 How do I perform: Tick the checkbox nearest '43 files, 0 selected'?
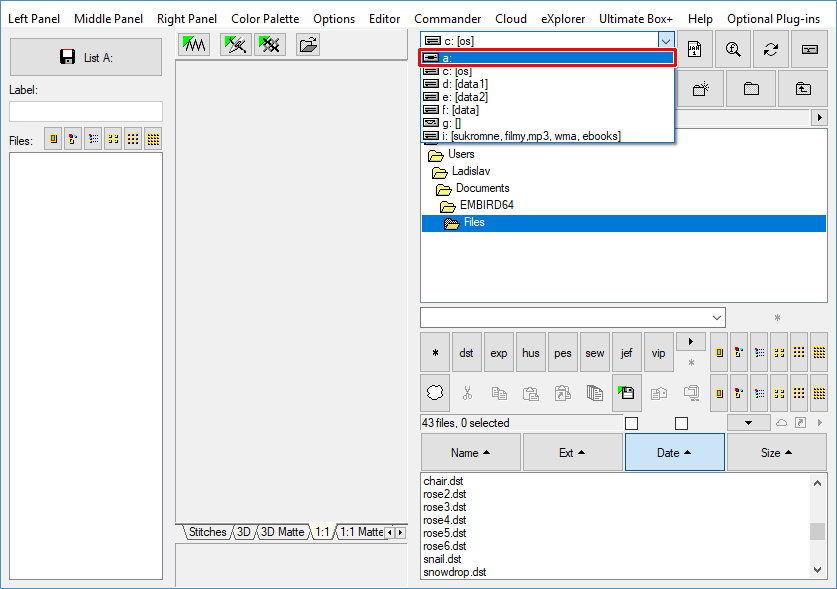(631, 423)
